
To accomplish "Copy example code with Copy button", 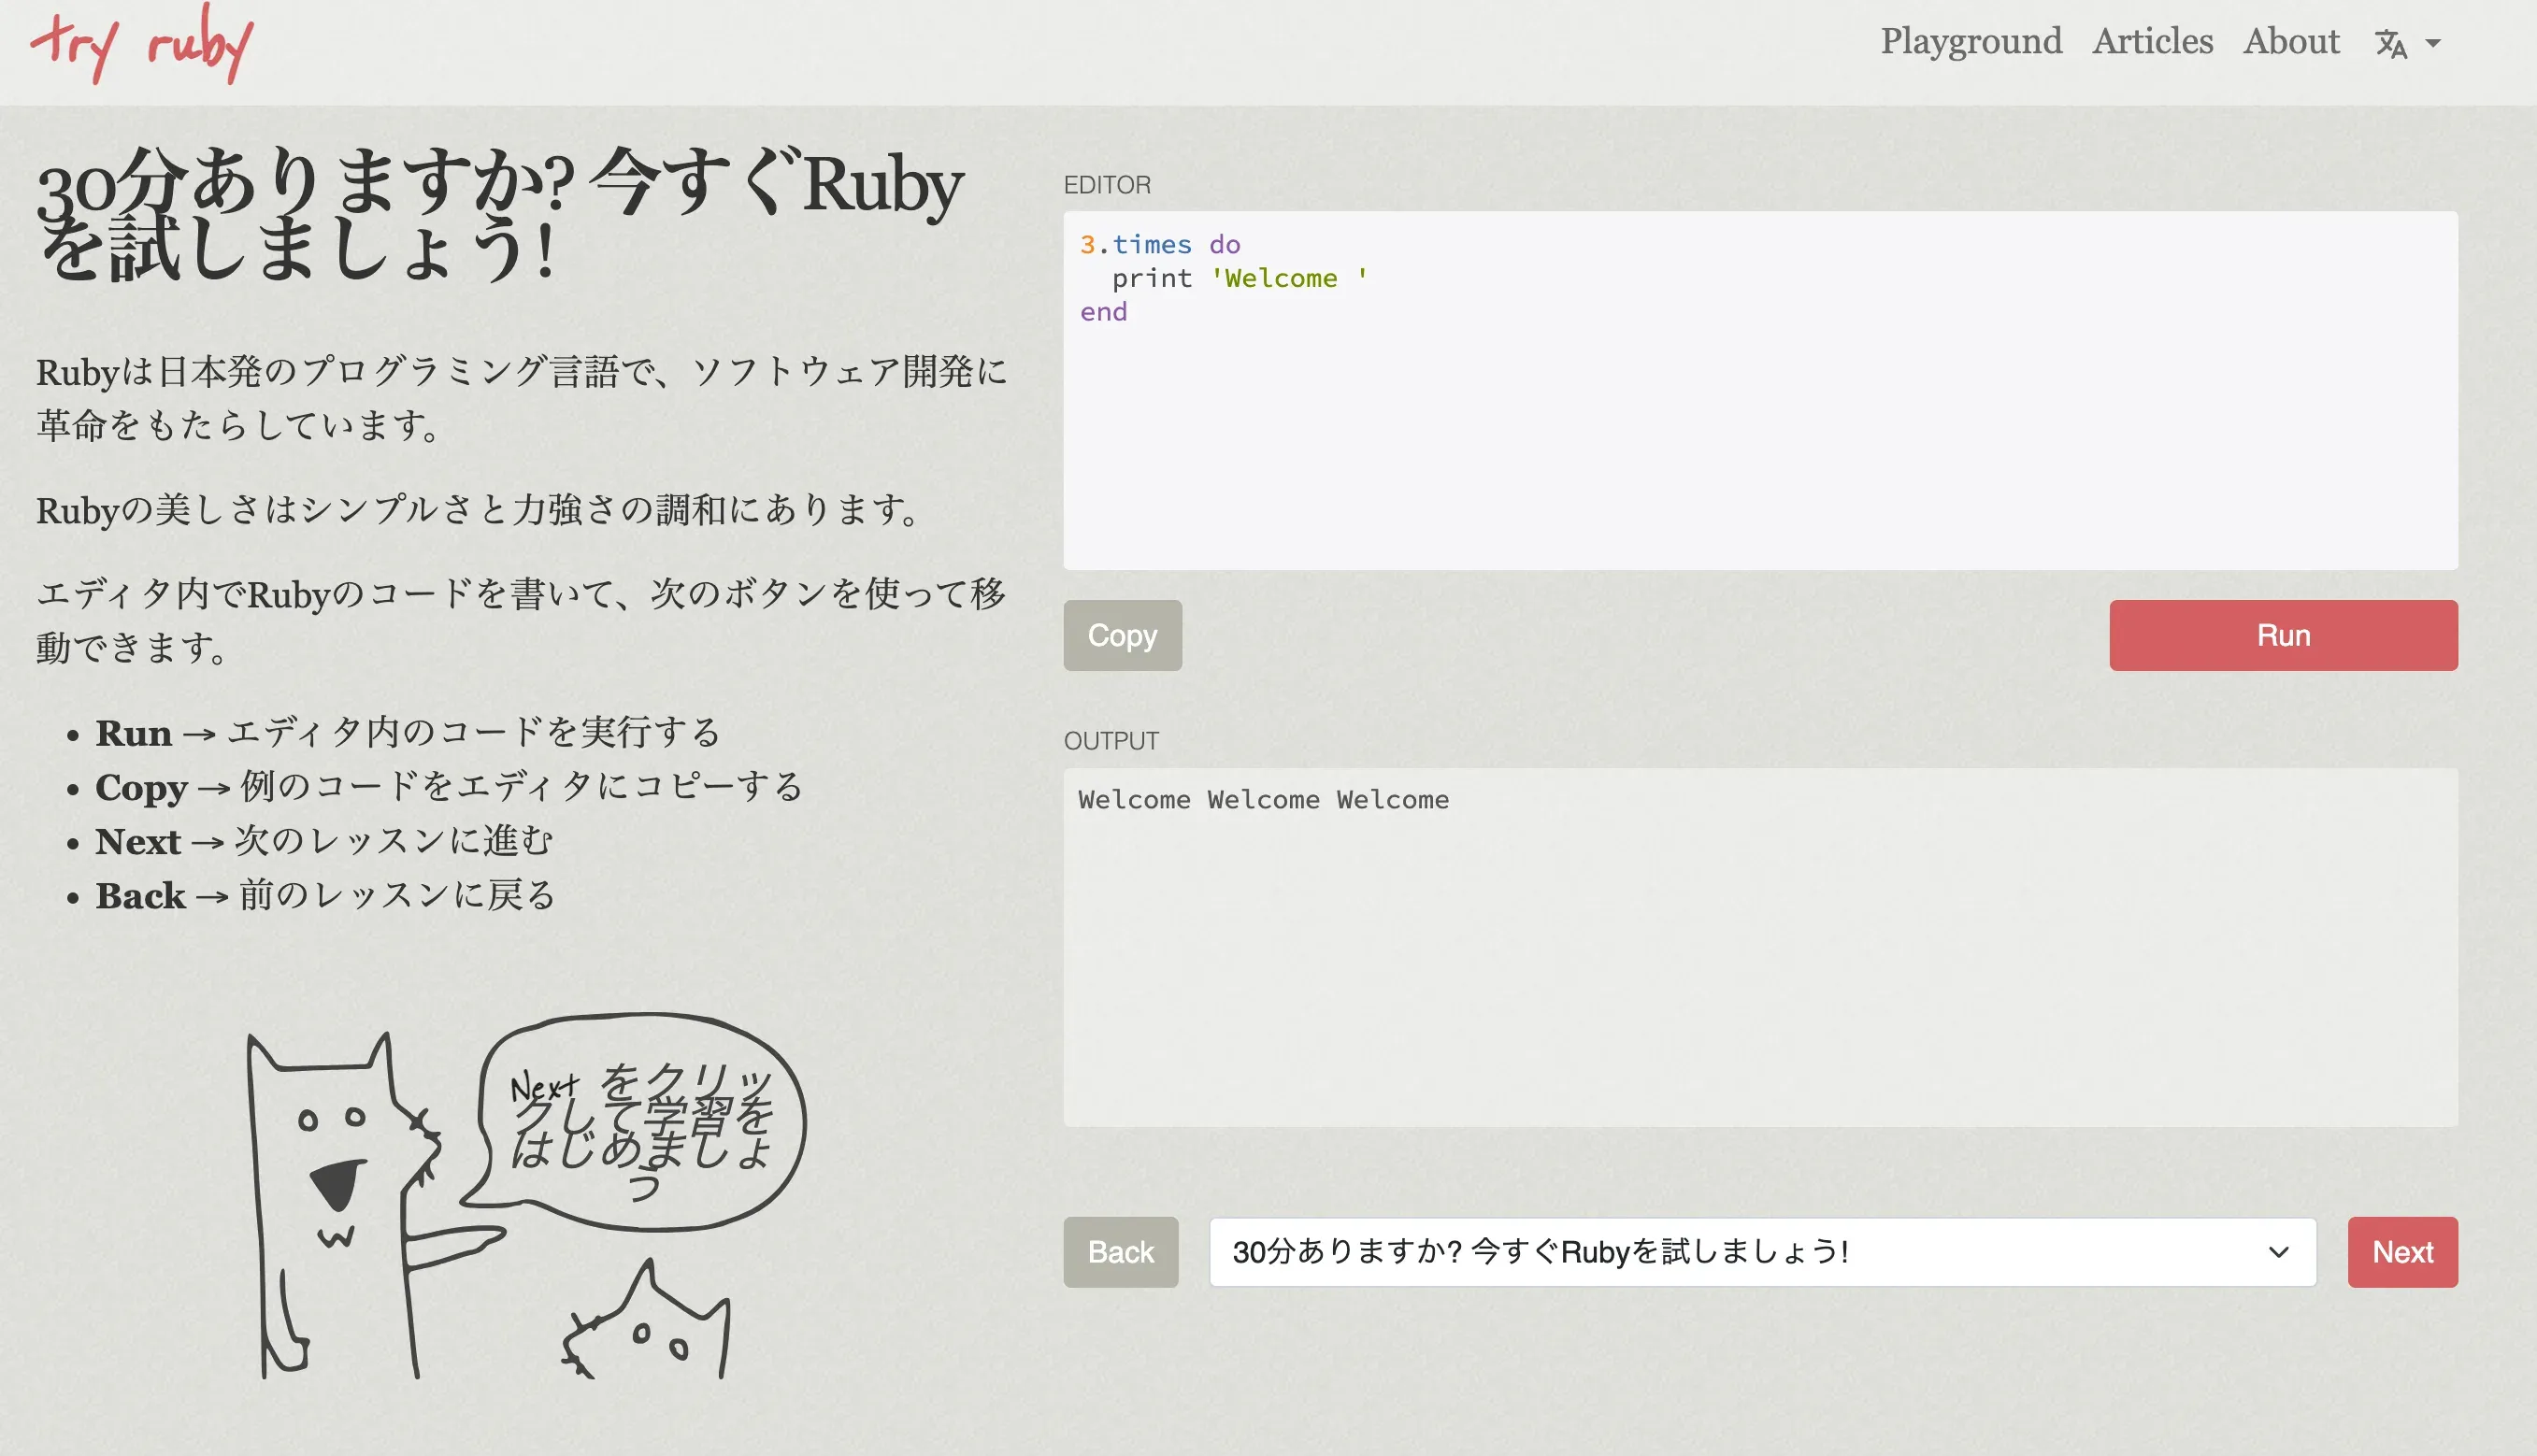I will click(1122, 635).
